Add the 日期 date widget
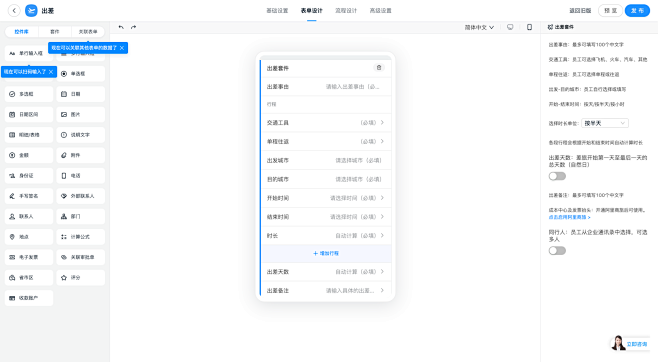 tap(81, 94)
